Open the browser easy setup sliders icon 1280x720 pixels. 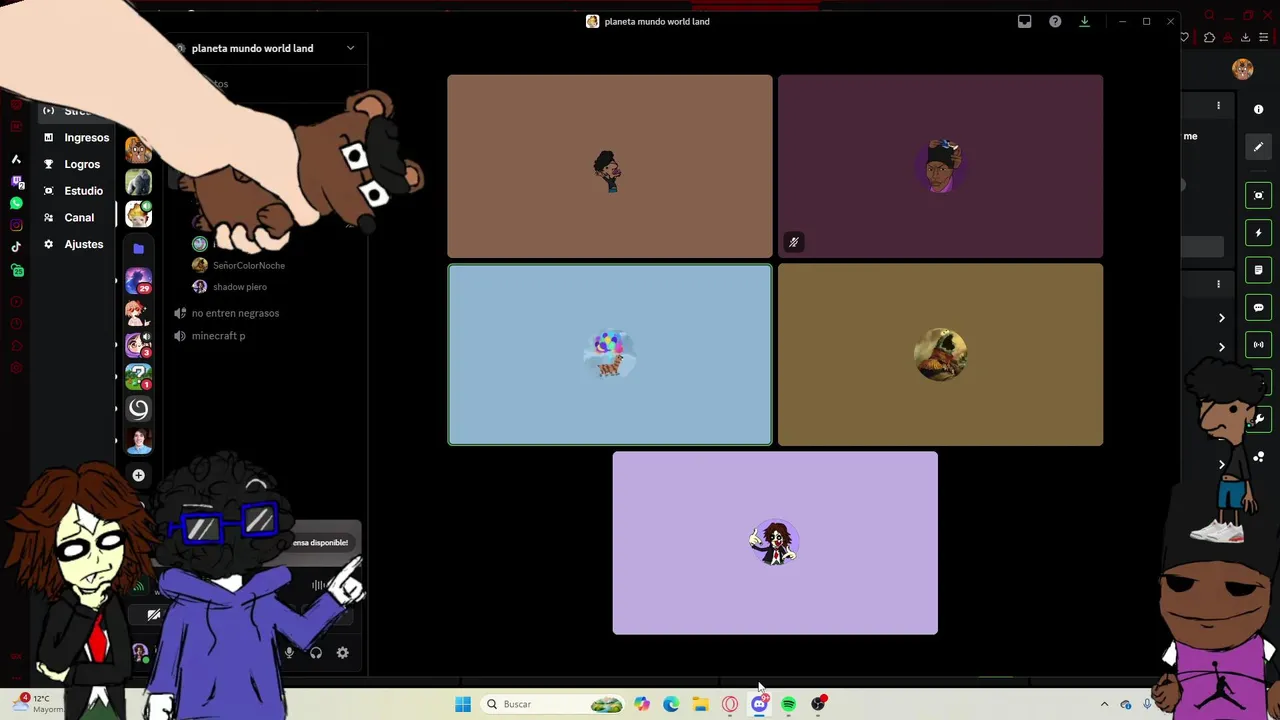(x=1263, y=38)
